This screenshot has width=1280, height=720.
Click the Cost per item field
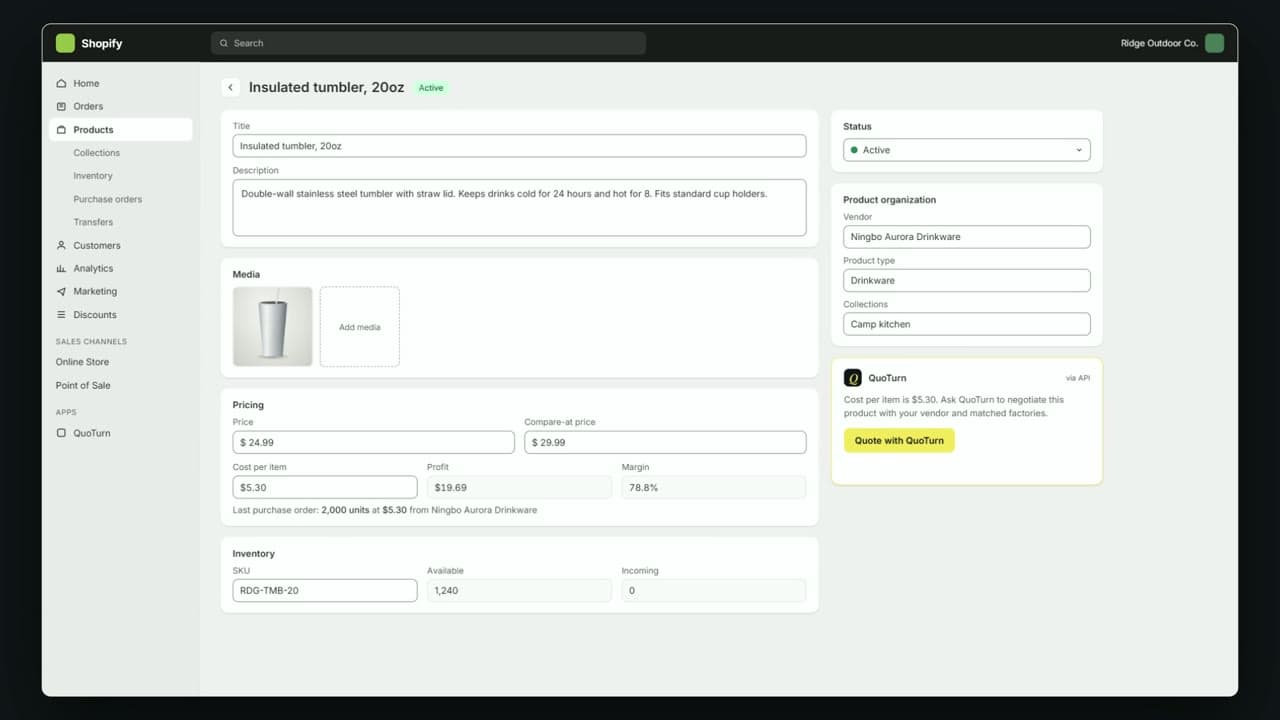325,487
